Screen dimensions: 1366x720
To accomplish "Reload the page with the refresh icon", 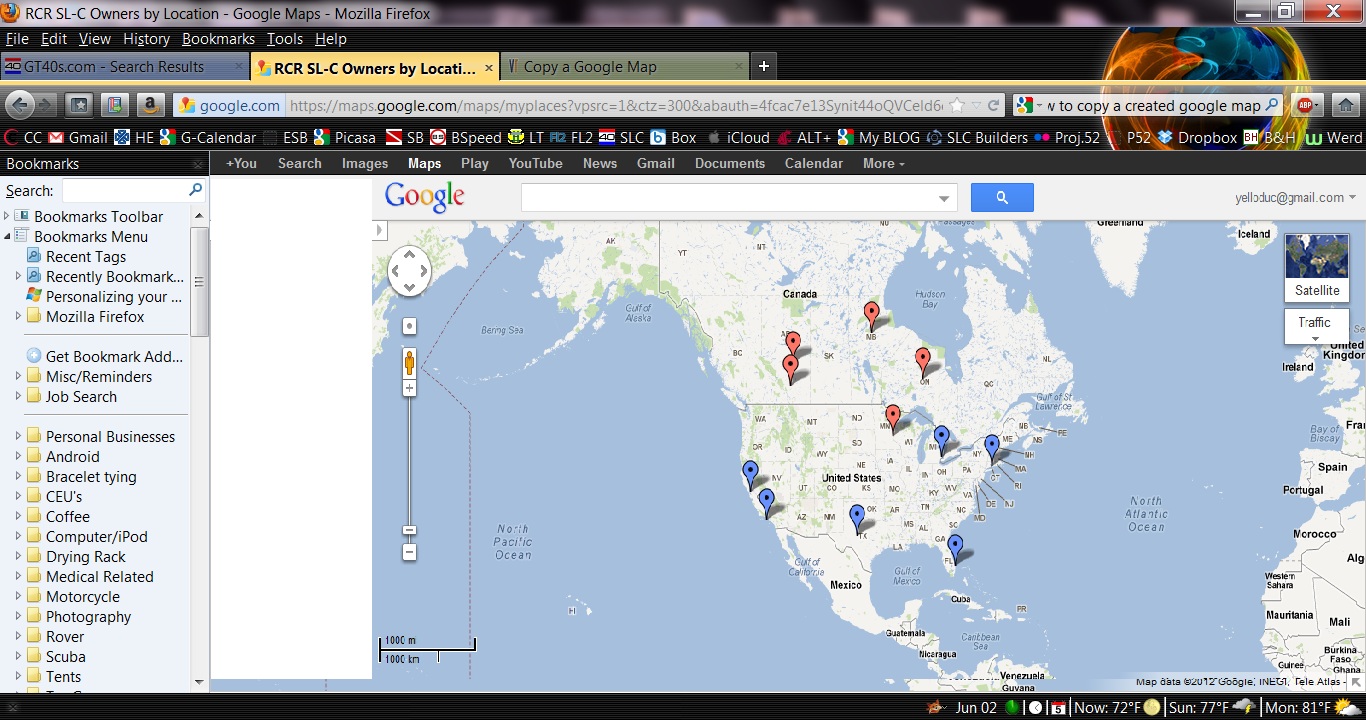I will (993, 105).
